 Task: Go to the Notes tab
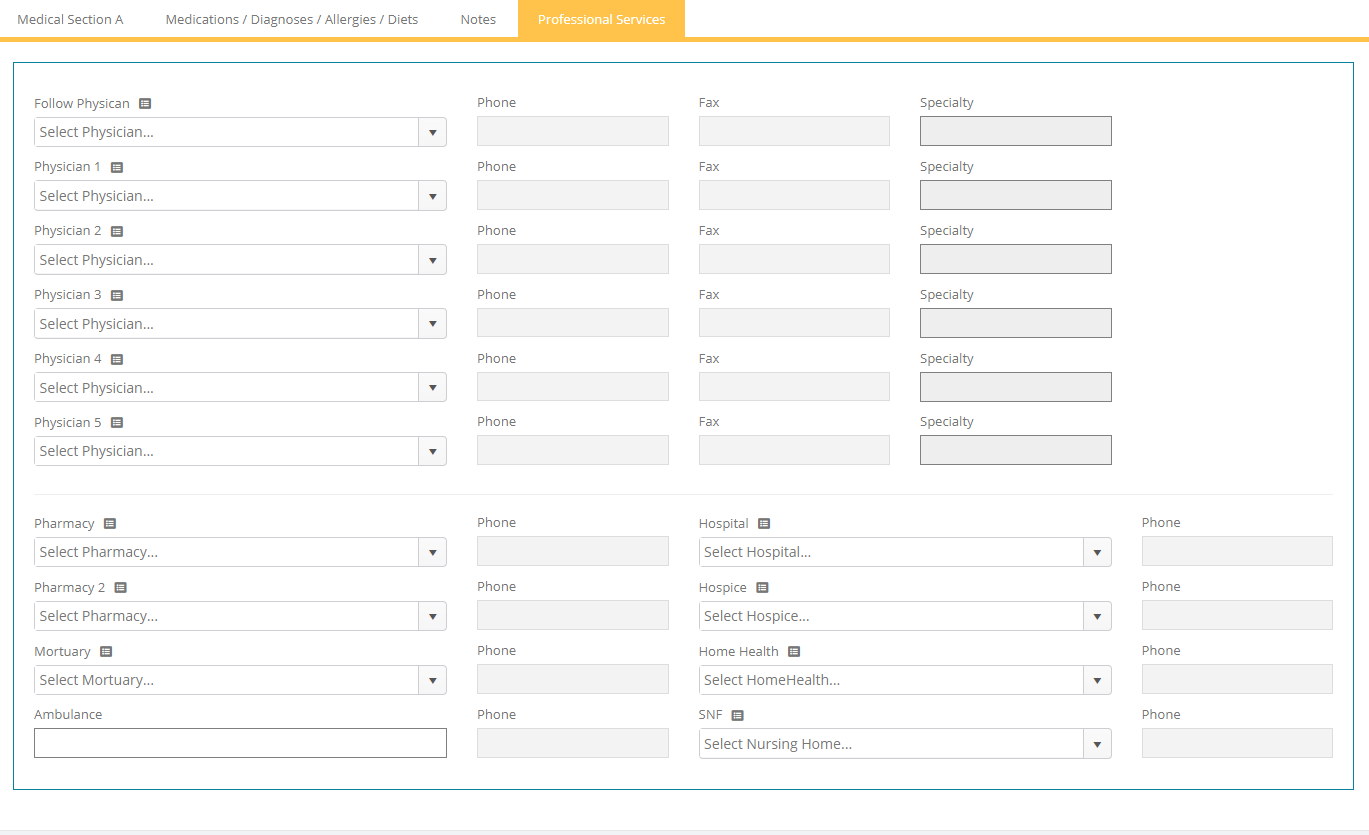478,20
